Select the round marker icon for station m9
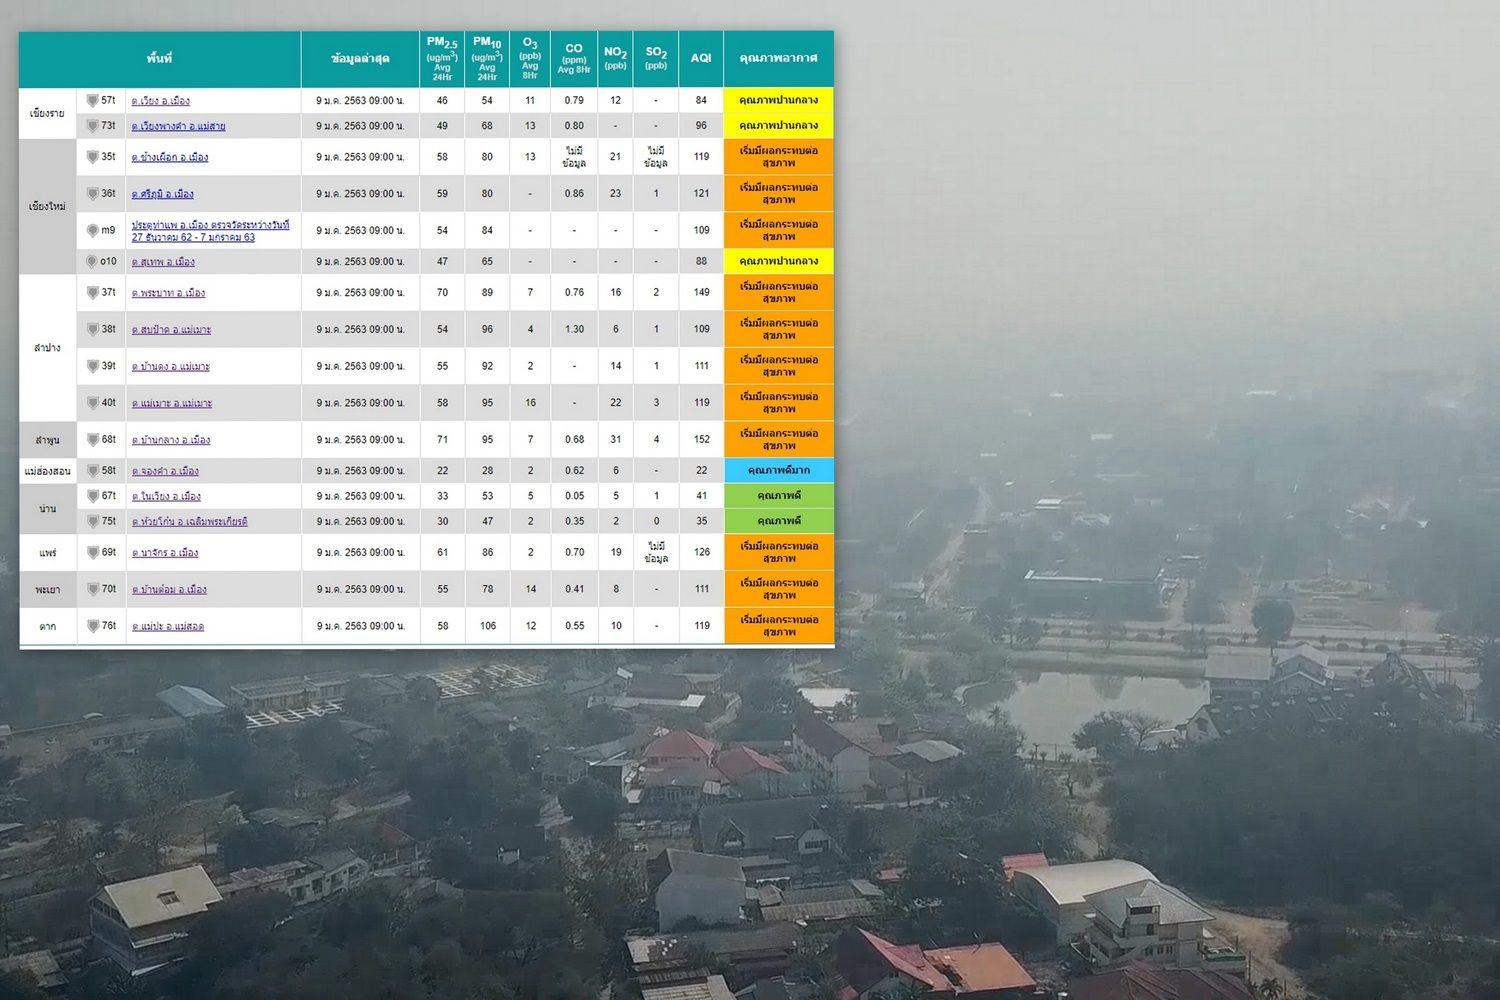Screen dimensions: 1500x1000 [92, 231]
